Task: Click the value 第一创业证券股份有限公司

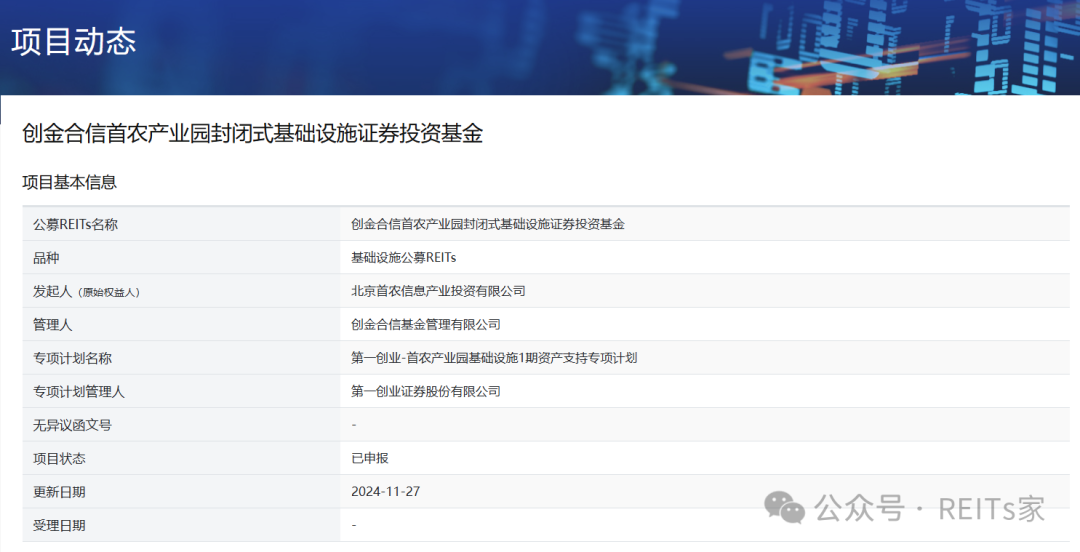Action: click(x=426, y=391)
